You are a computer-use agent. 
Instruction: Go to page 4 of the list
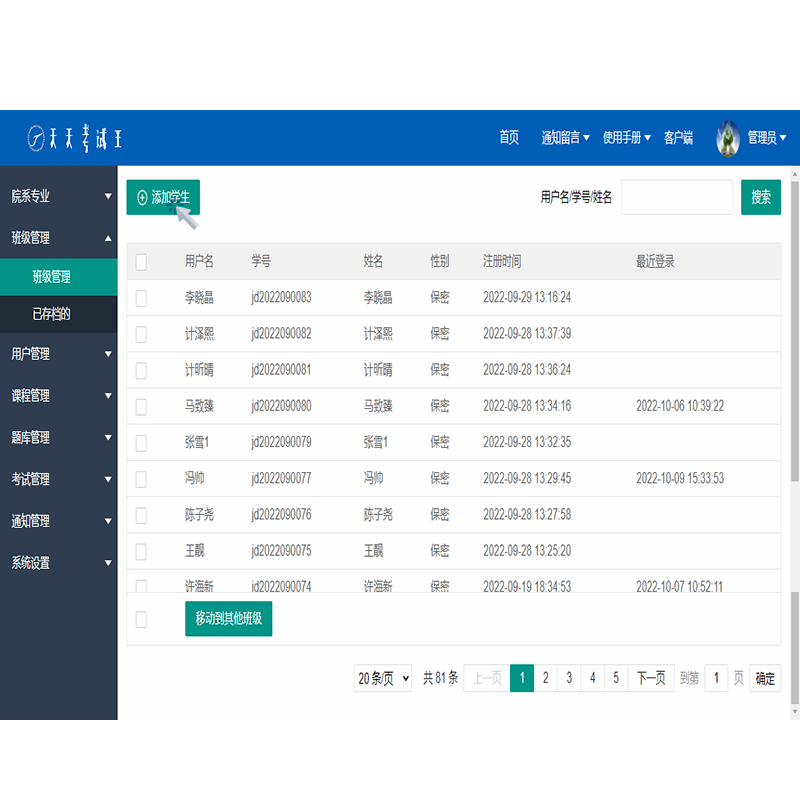[592, 678]
